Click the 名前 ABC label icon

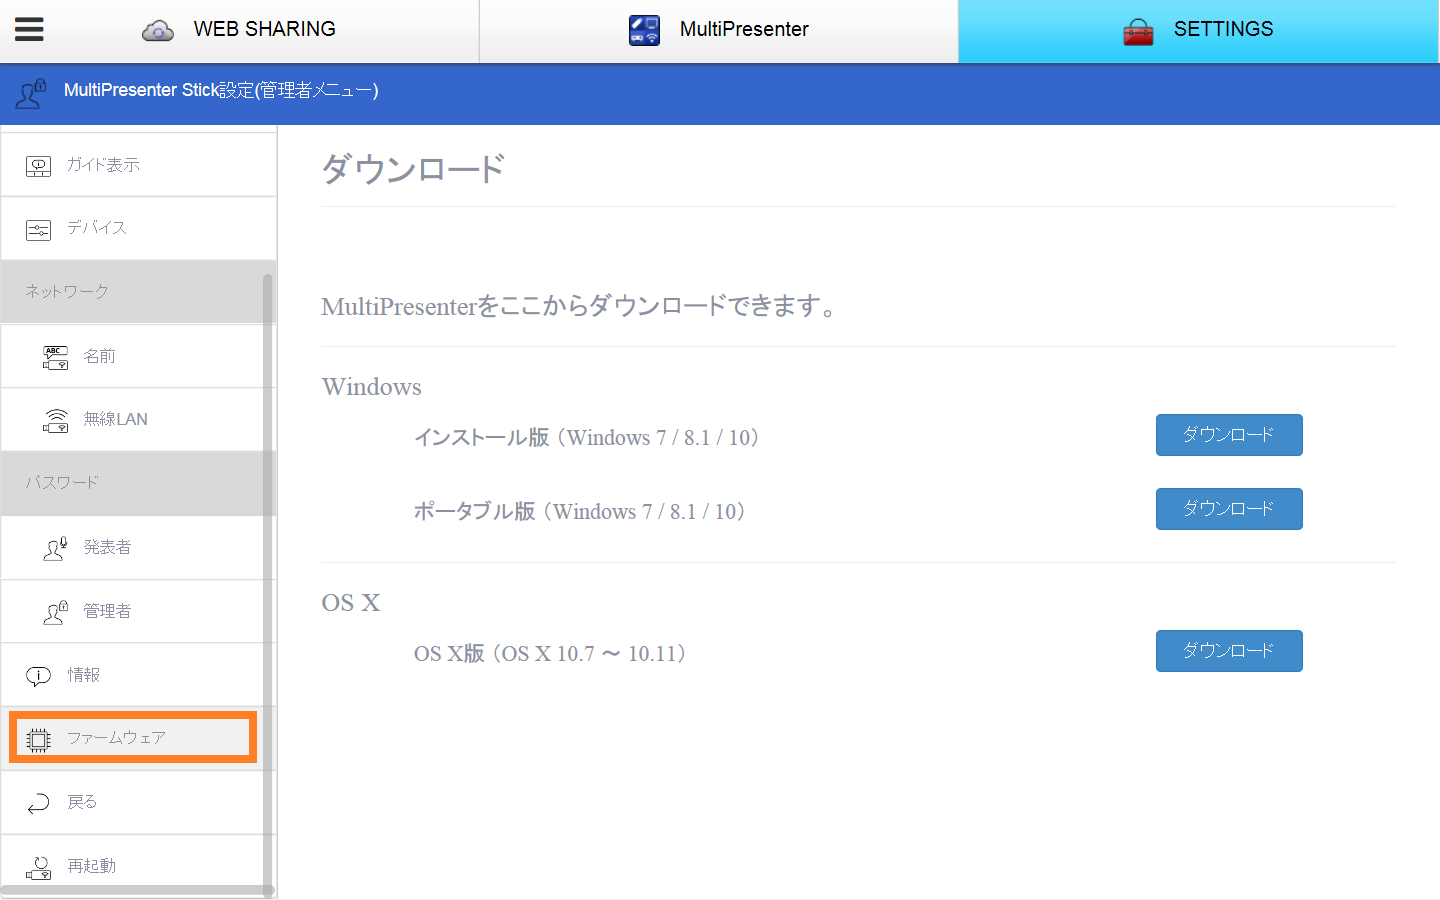coord(55,357)
